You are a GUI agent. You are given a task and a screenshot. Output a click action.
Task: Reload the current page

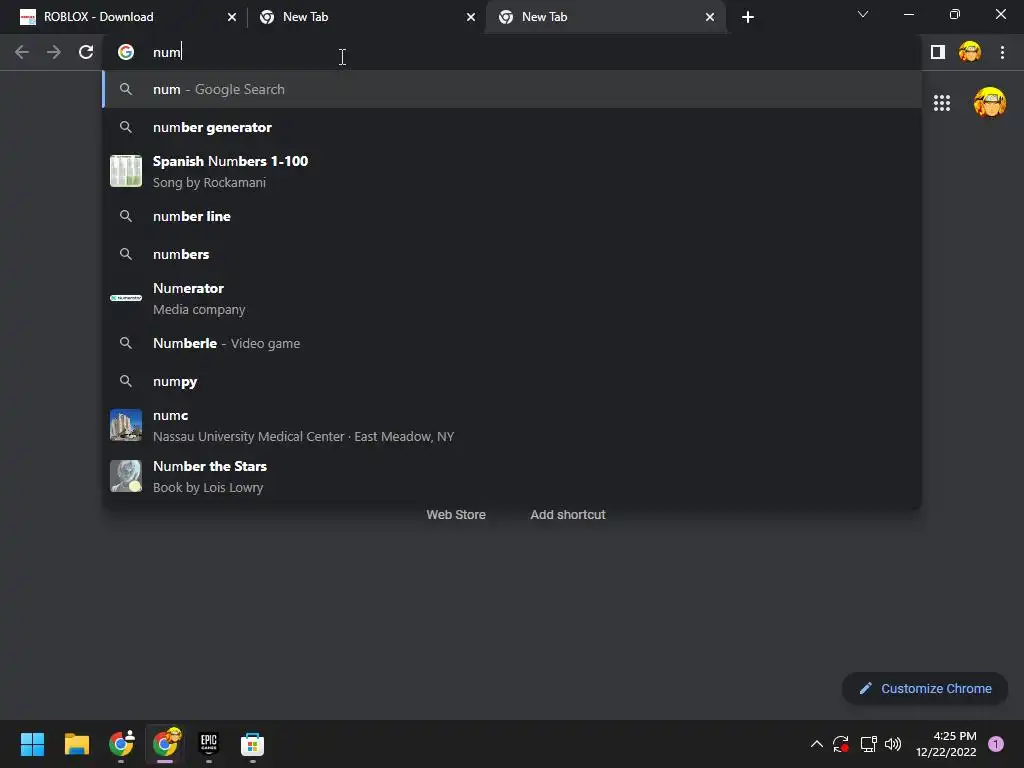point(86,52)
